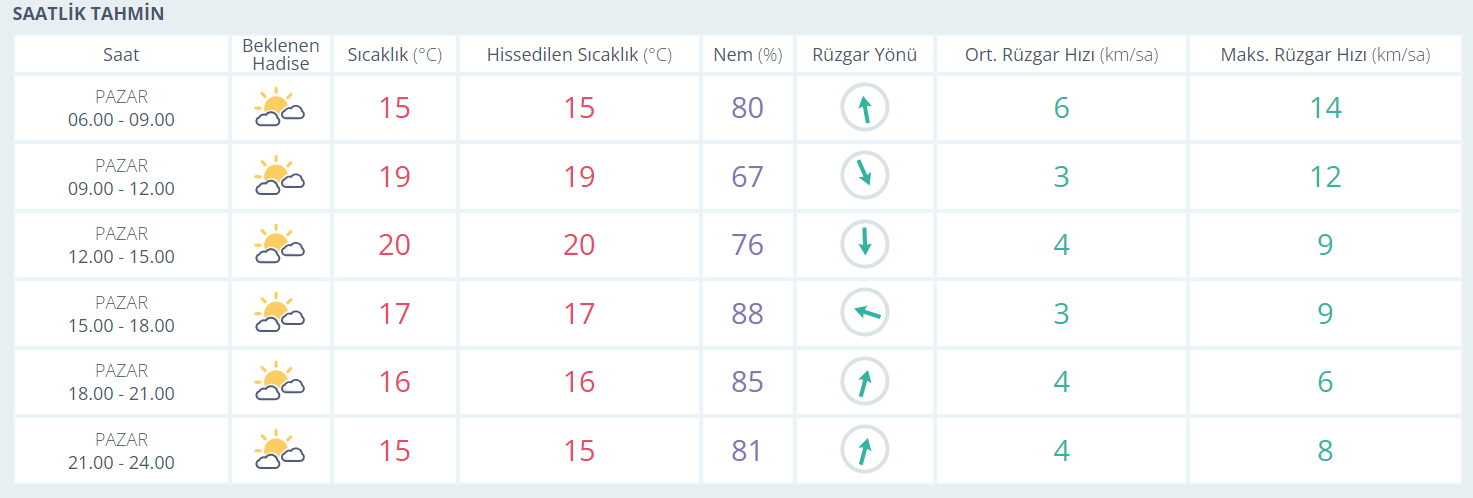Click wind direction compass for 09.00 - 12.00

click(x=865, y=176)
